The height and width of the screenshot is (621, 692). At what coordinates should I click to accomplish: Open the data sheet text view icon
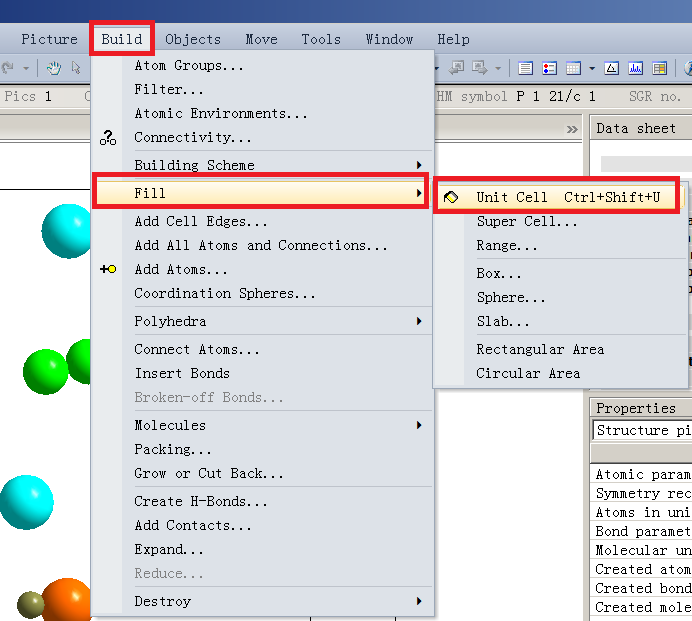click(526, 69)
